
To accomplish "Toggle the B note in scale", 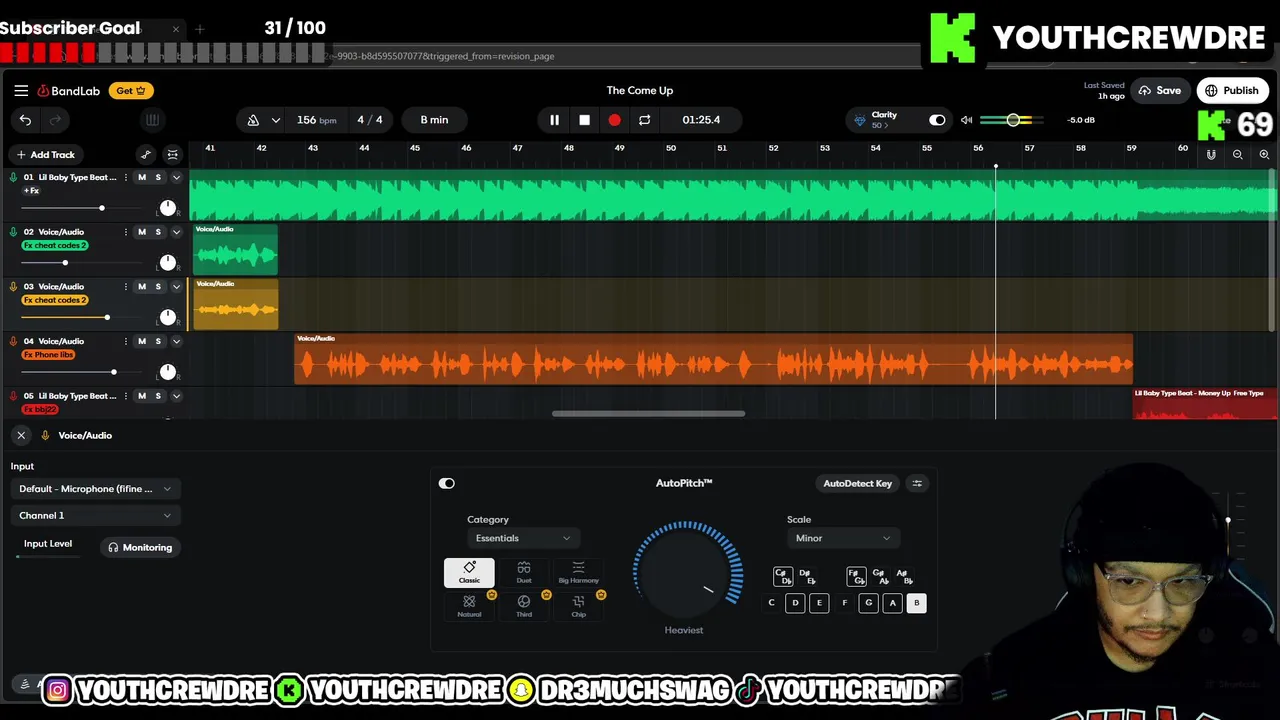I will pyautogui.click(x=916, y=603).
